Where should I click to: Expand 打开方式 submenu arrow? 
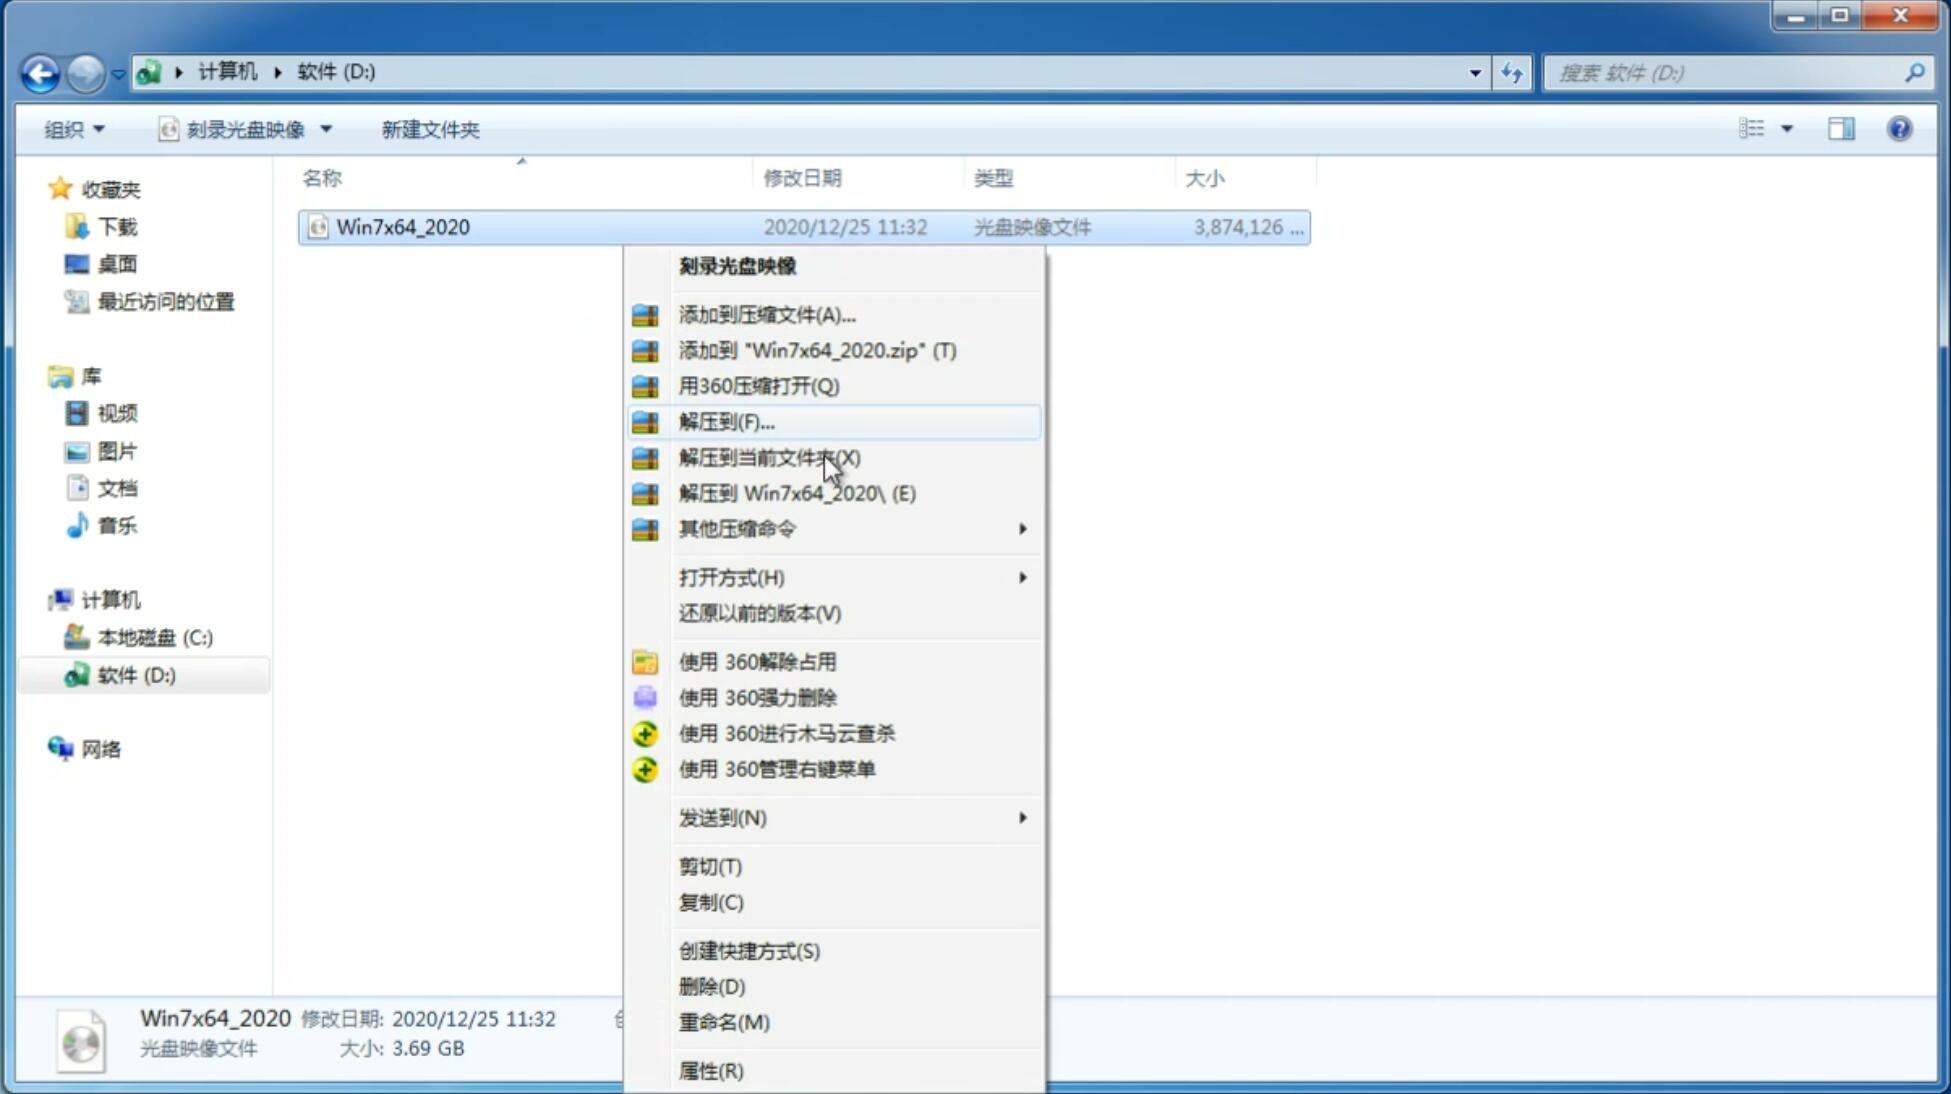(1021, 578)
